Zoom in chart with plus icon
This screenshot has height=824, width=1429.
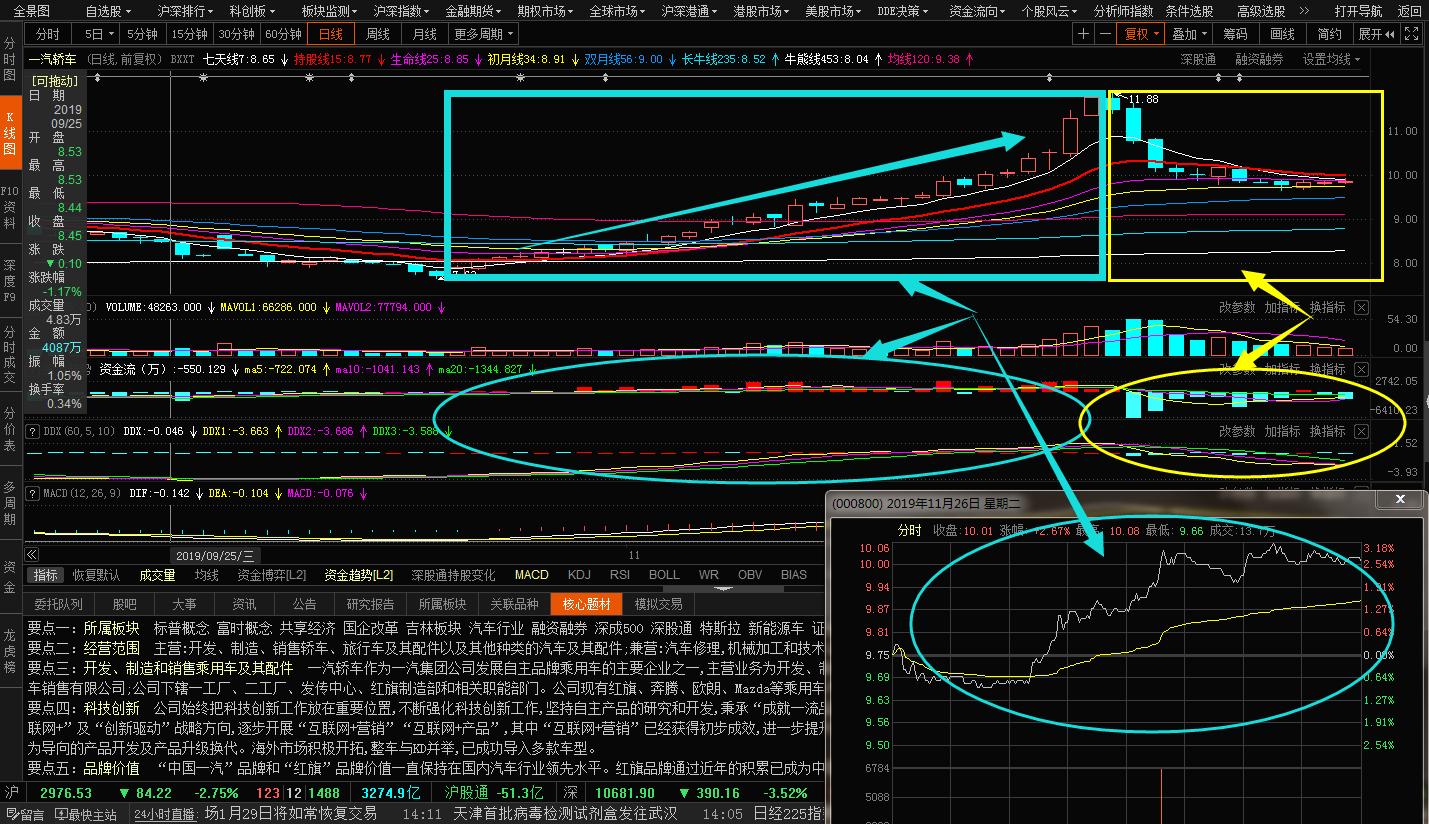(1083, 34)
